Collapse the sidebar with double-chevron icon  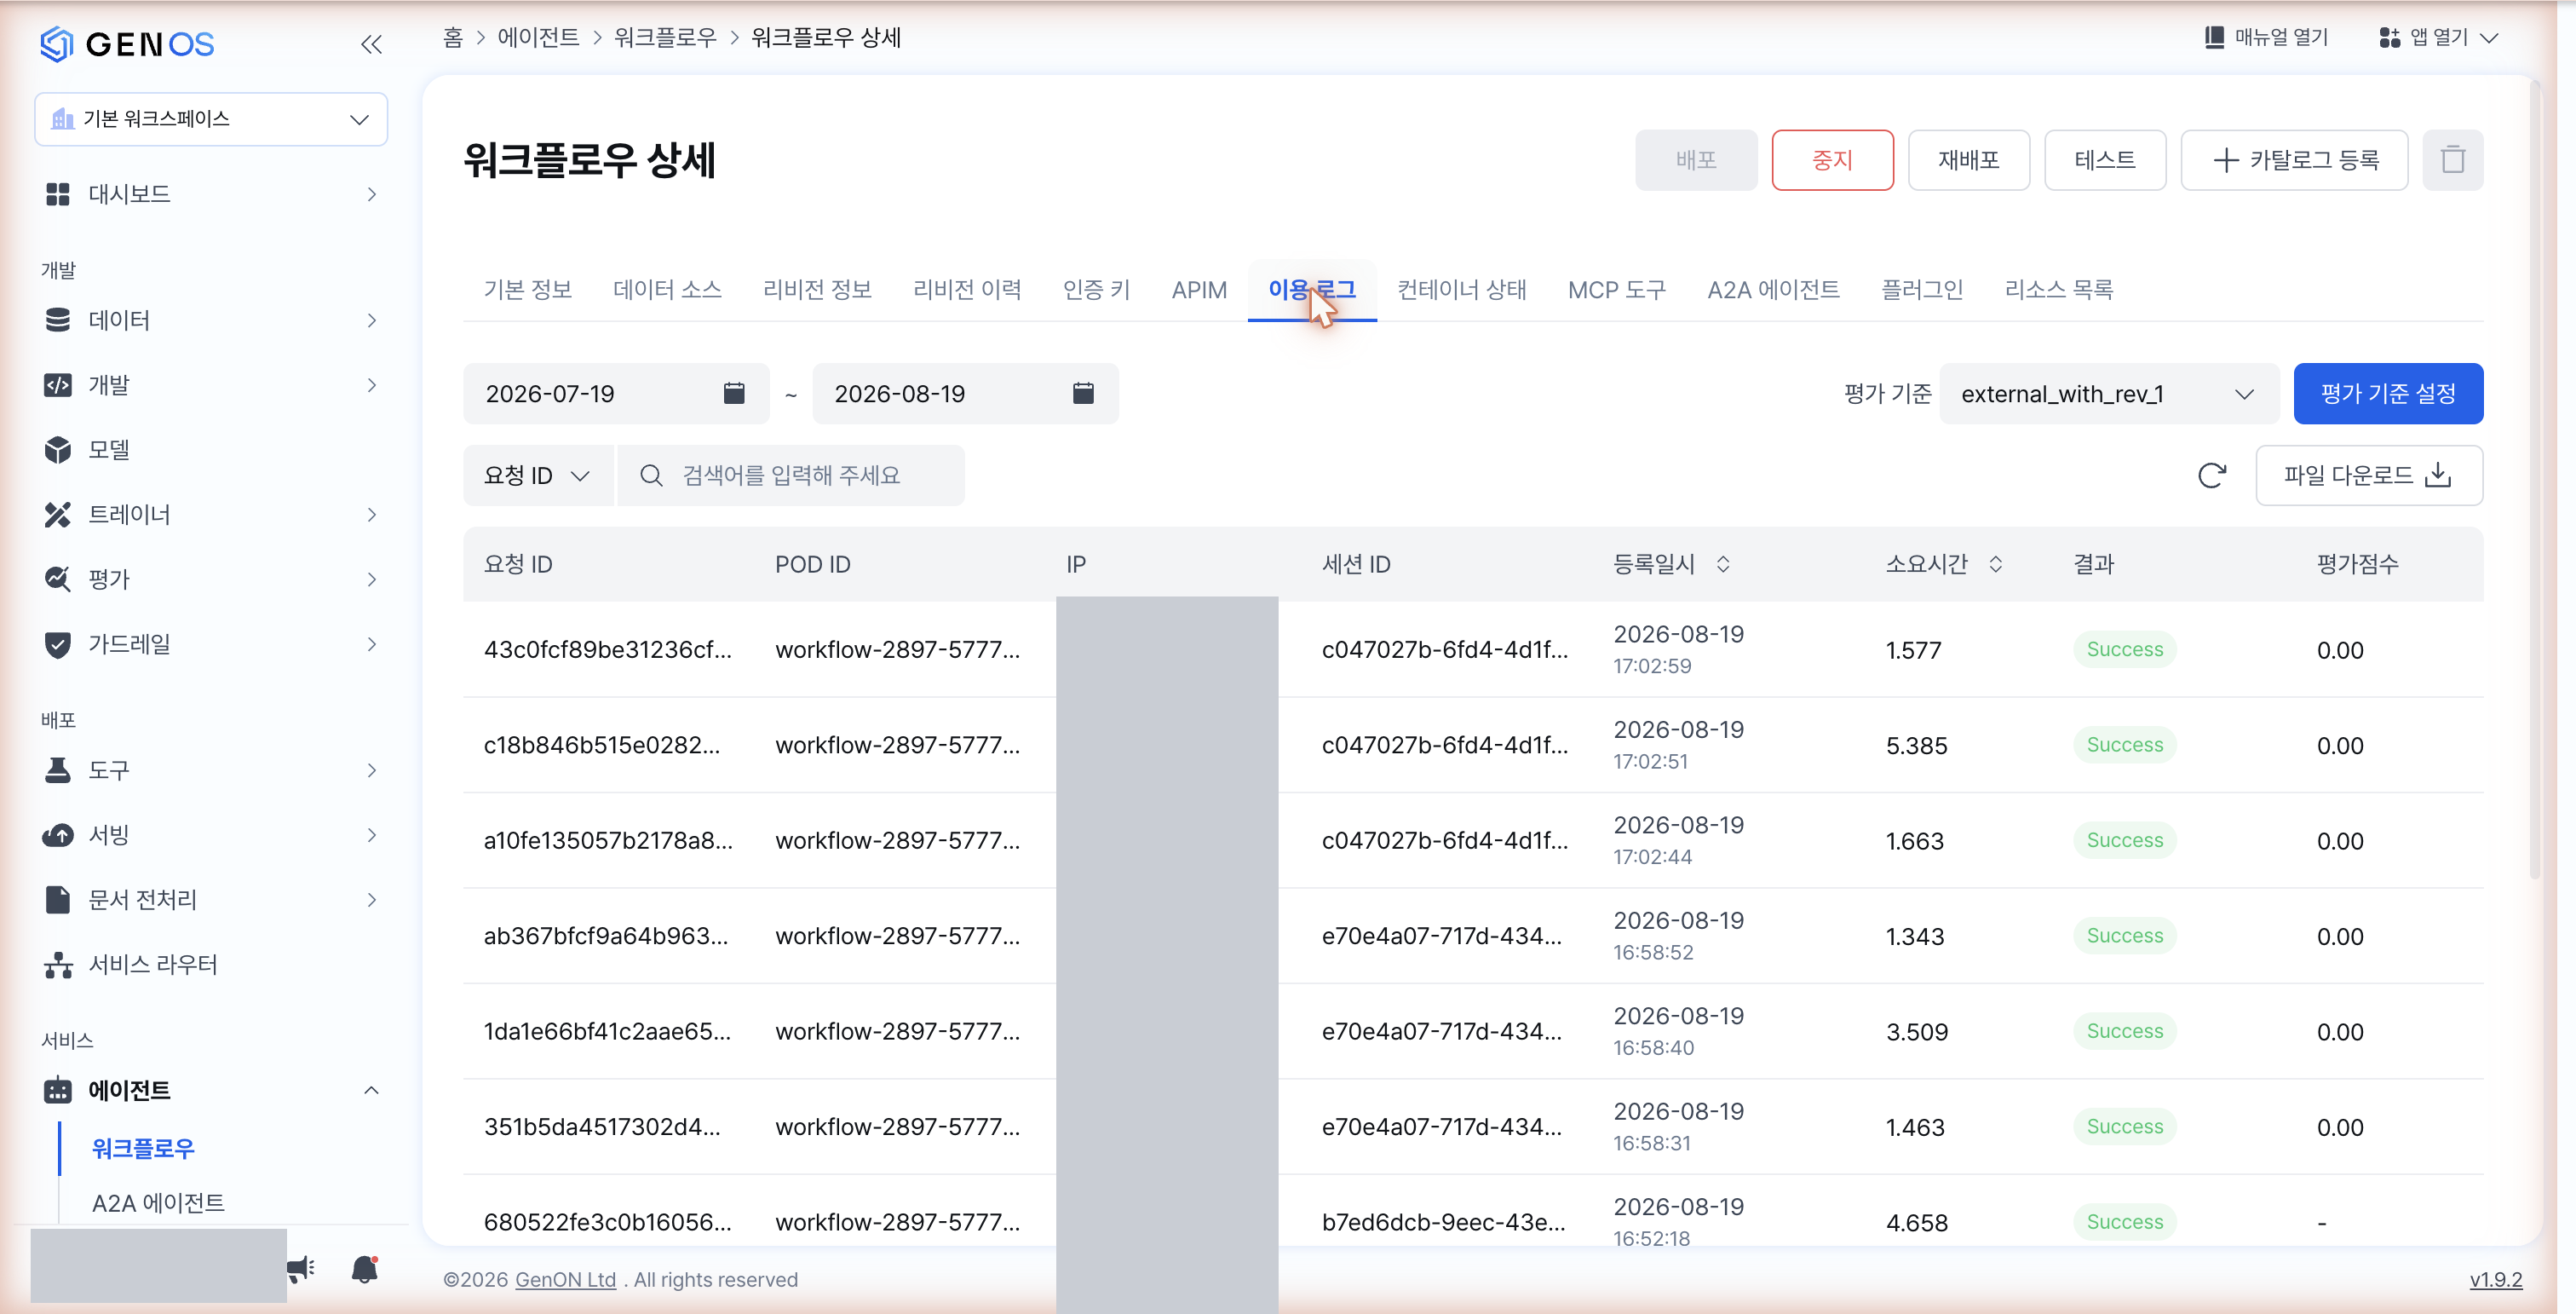(x=371, y=44)
